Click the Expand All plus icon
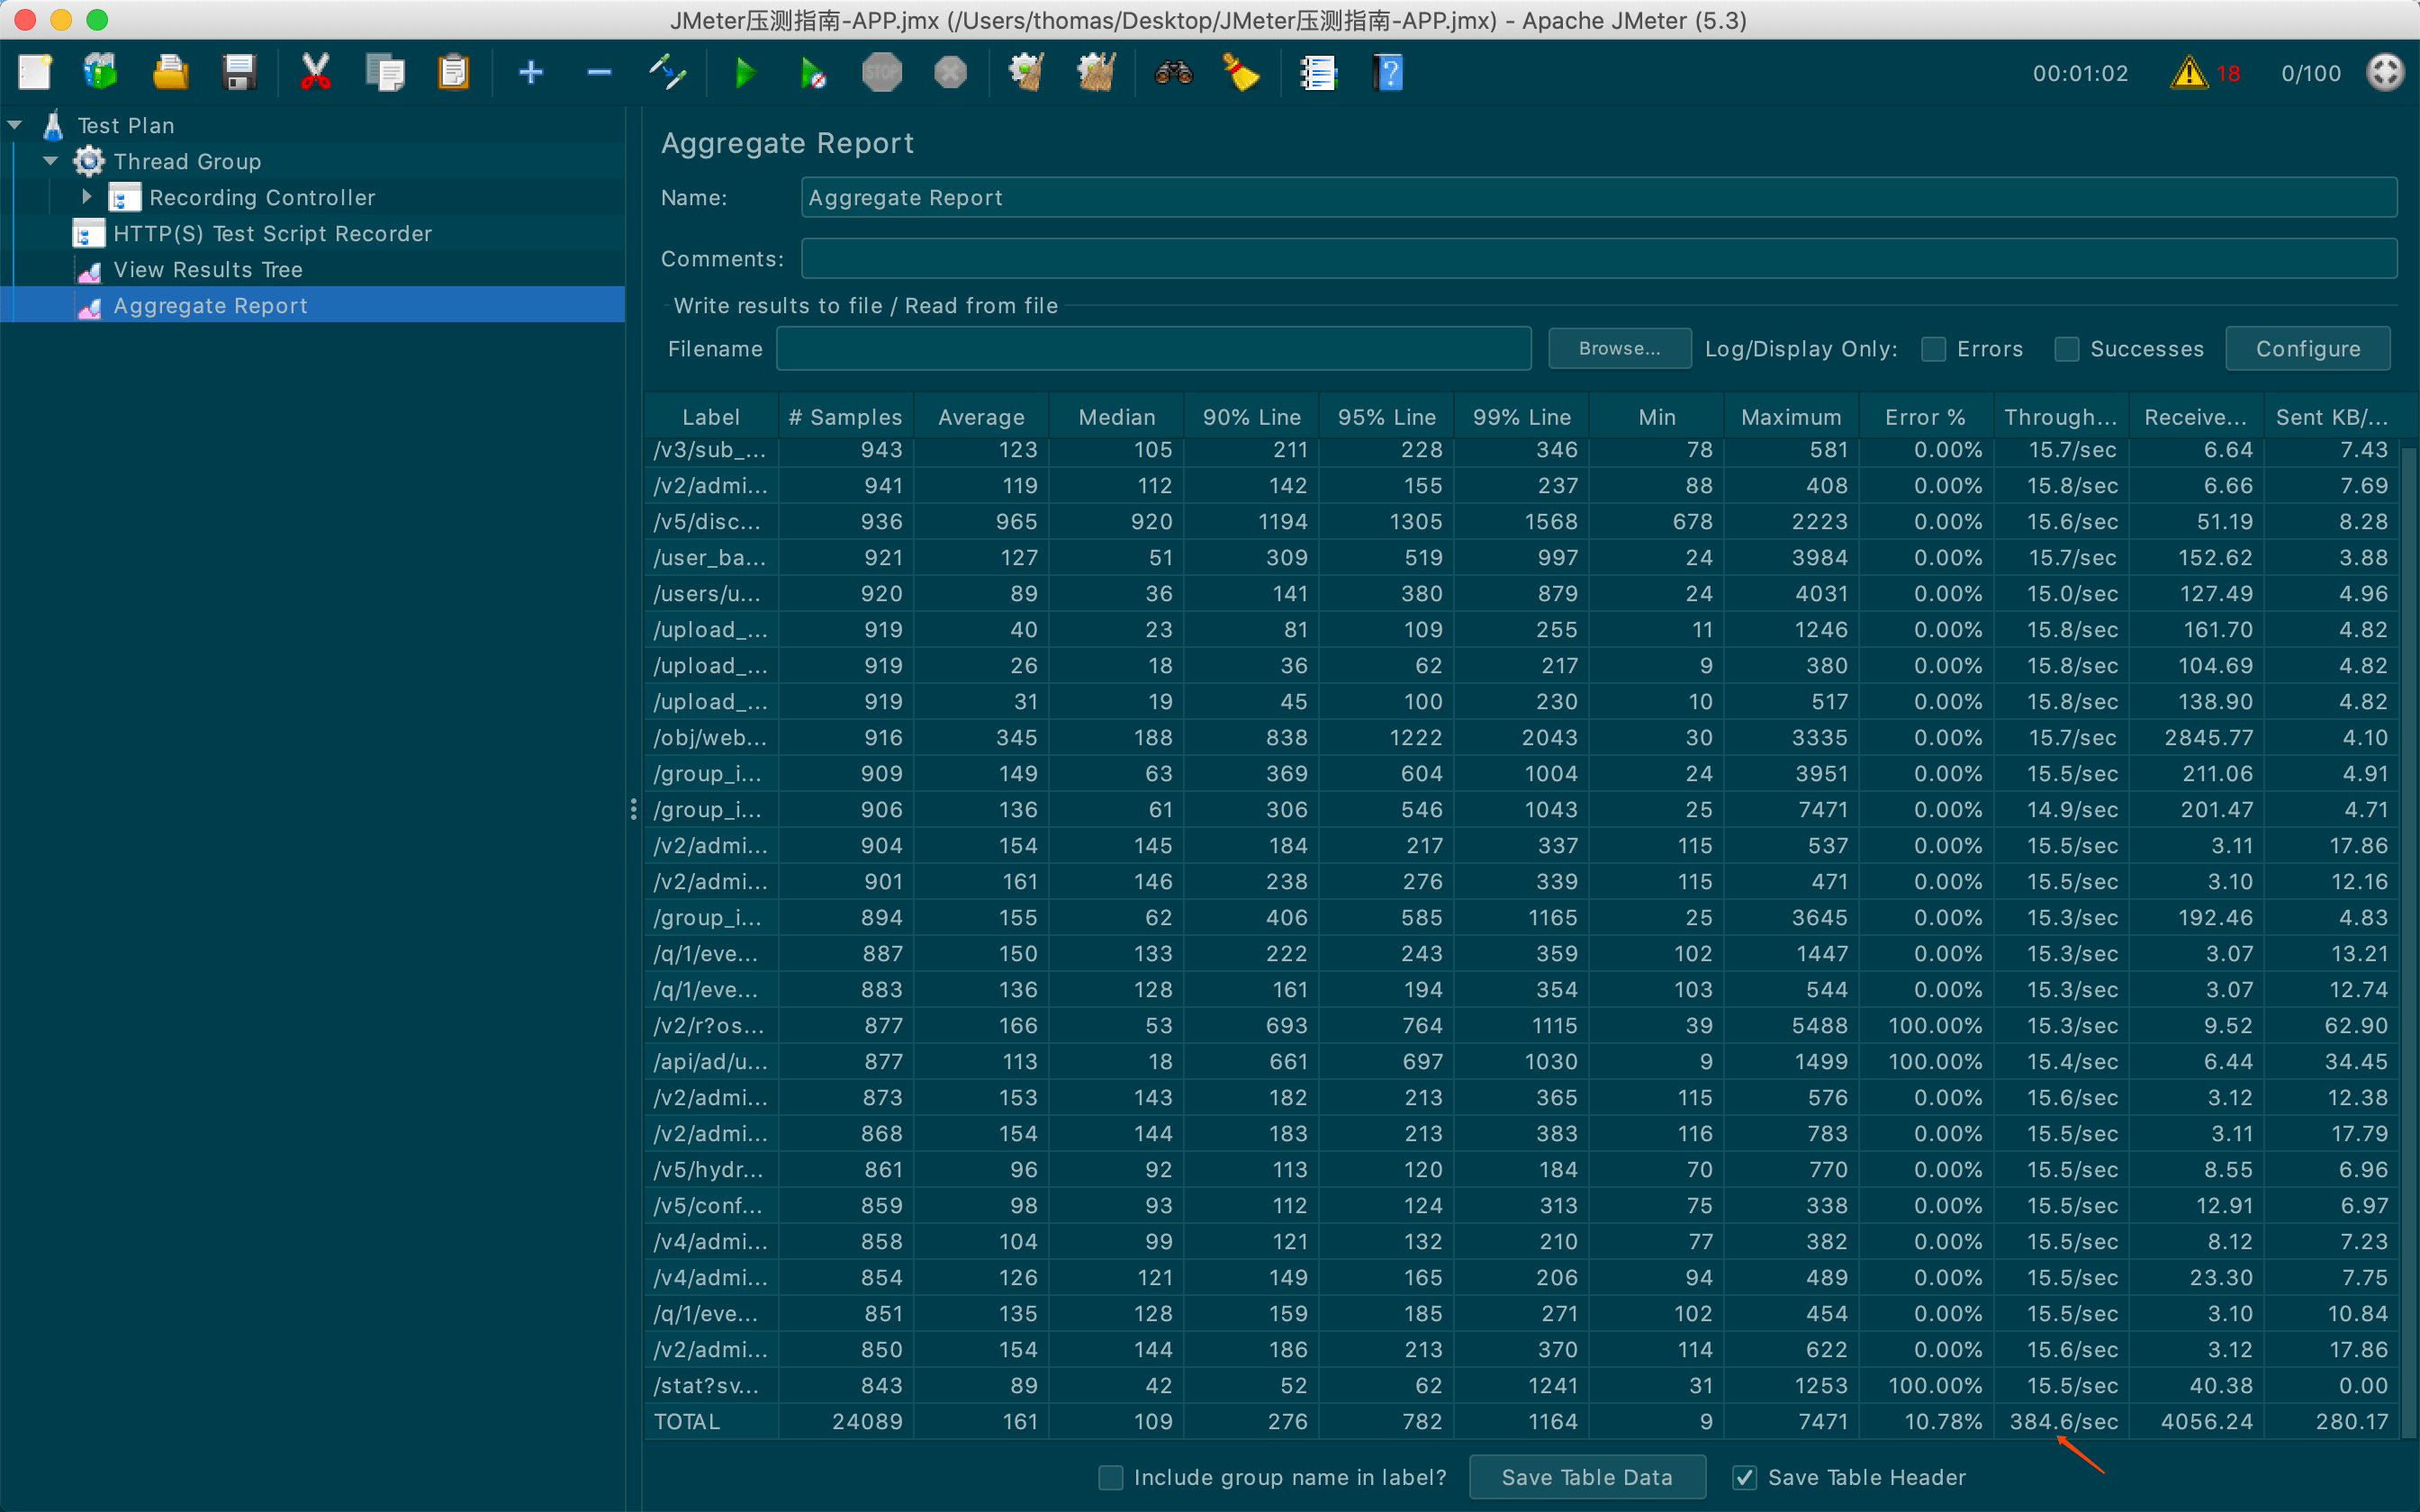The height and width of the screenshot is (1512, 2420). tap(531, 73)
